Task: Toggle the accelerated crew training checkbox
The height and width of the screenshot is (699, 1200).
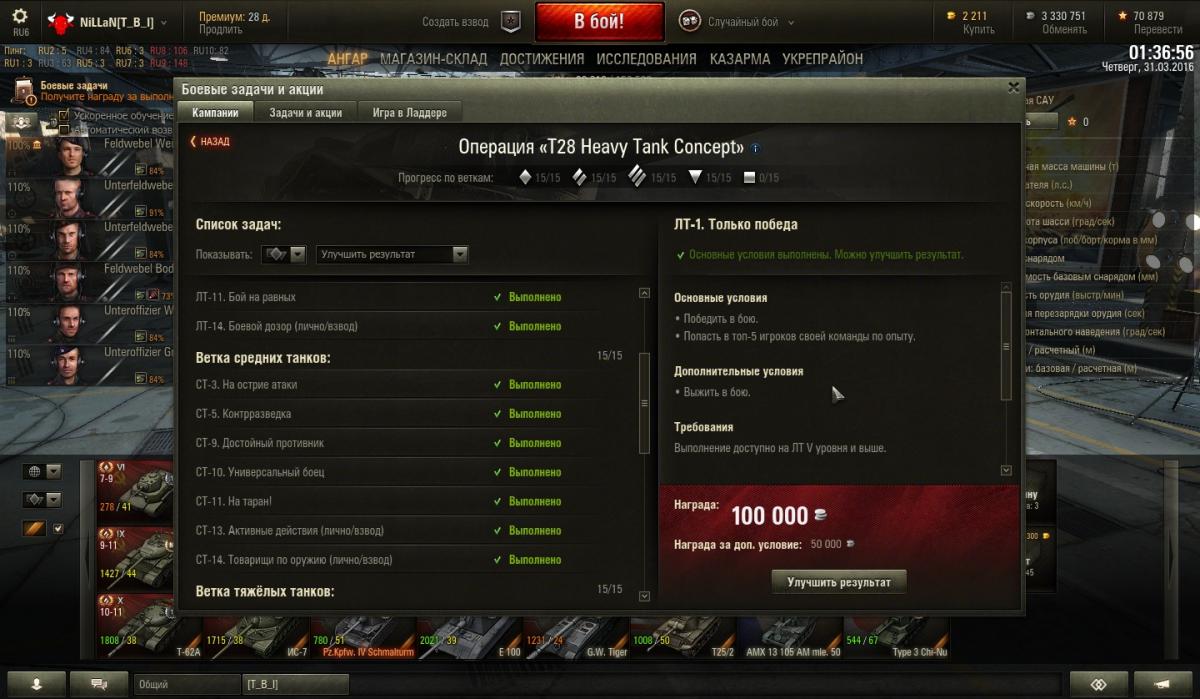Action: click(x=64, y=116)
